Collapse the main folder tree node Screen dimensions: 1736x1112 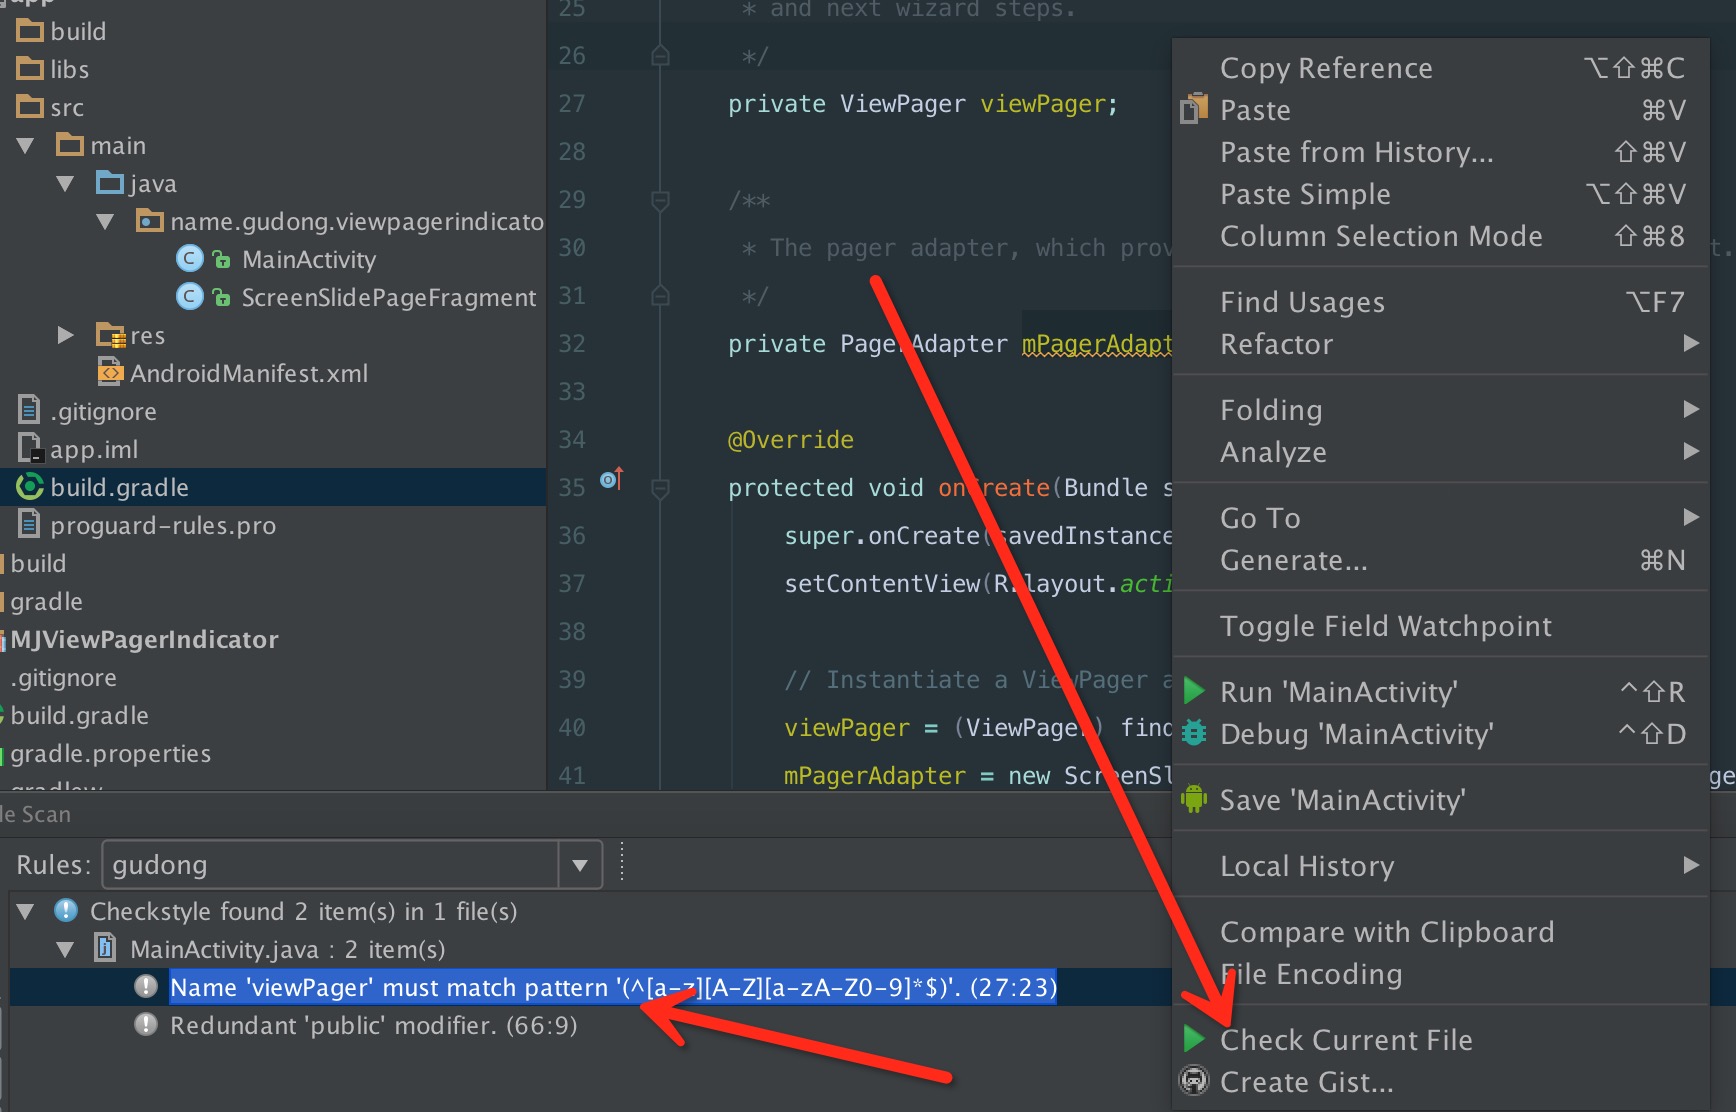[x=26, y=146]
